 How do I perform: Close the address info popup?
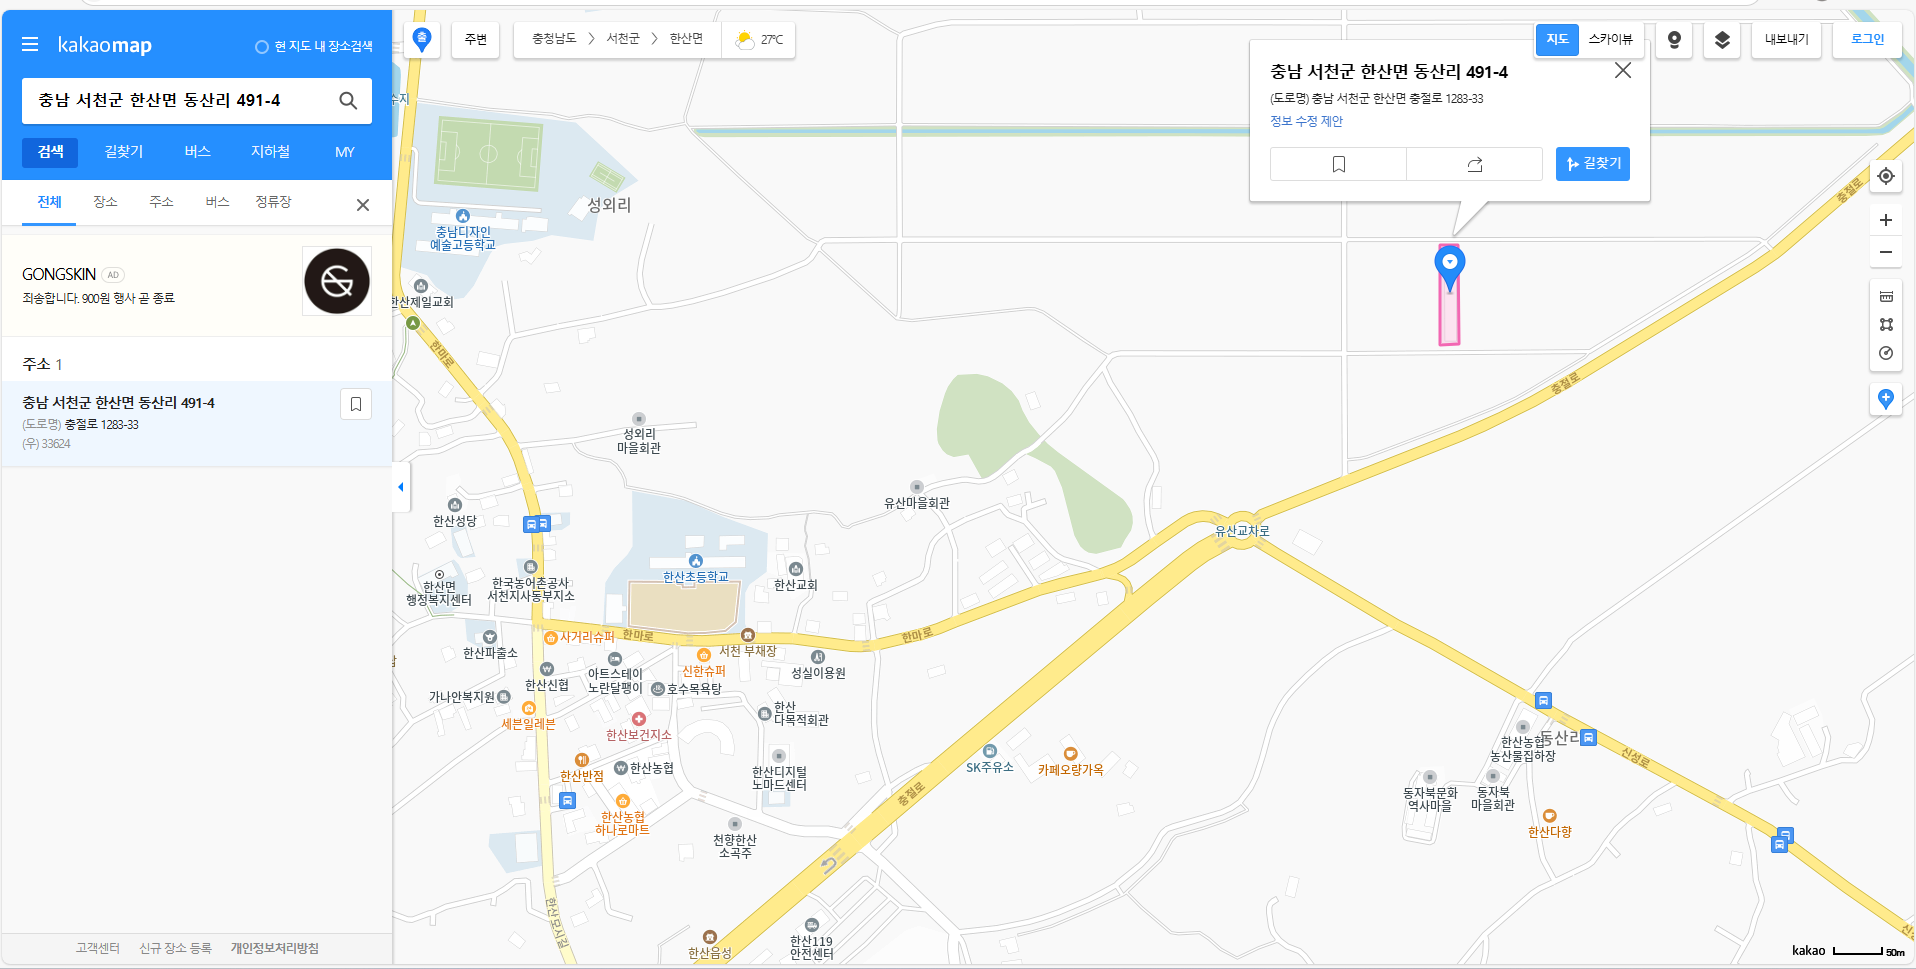pos(1623,70)
